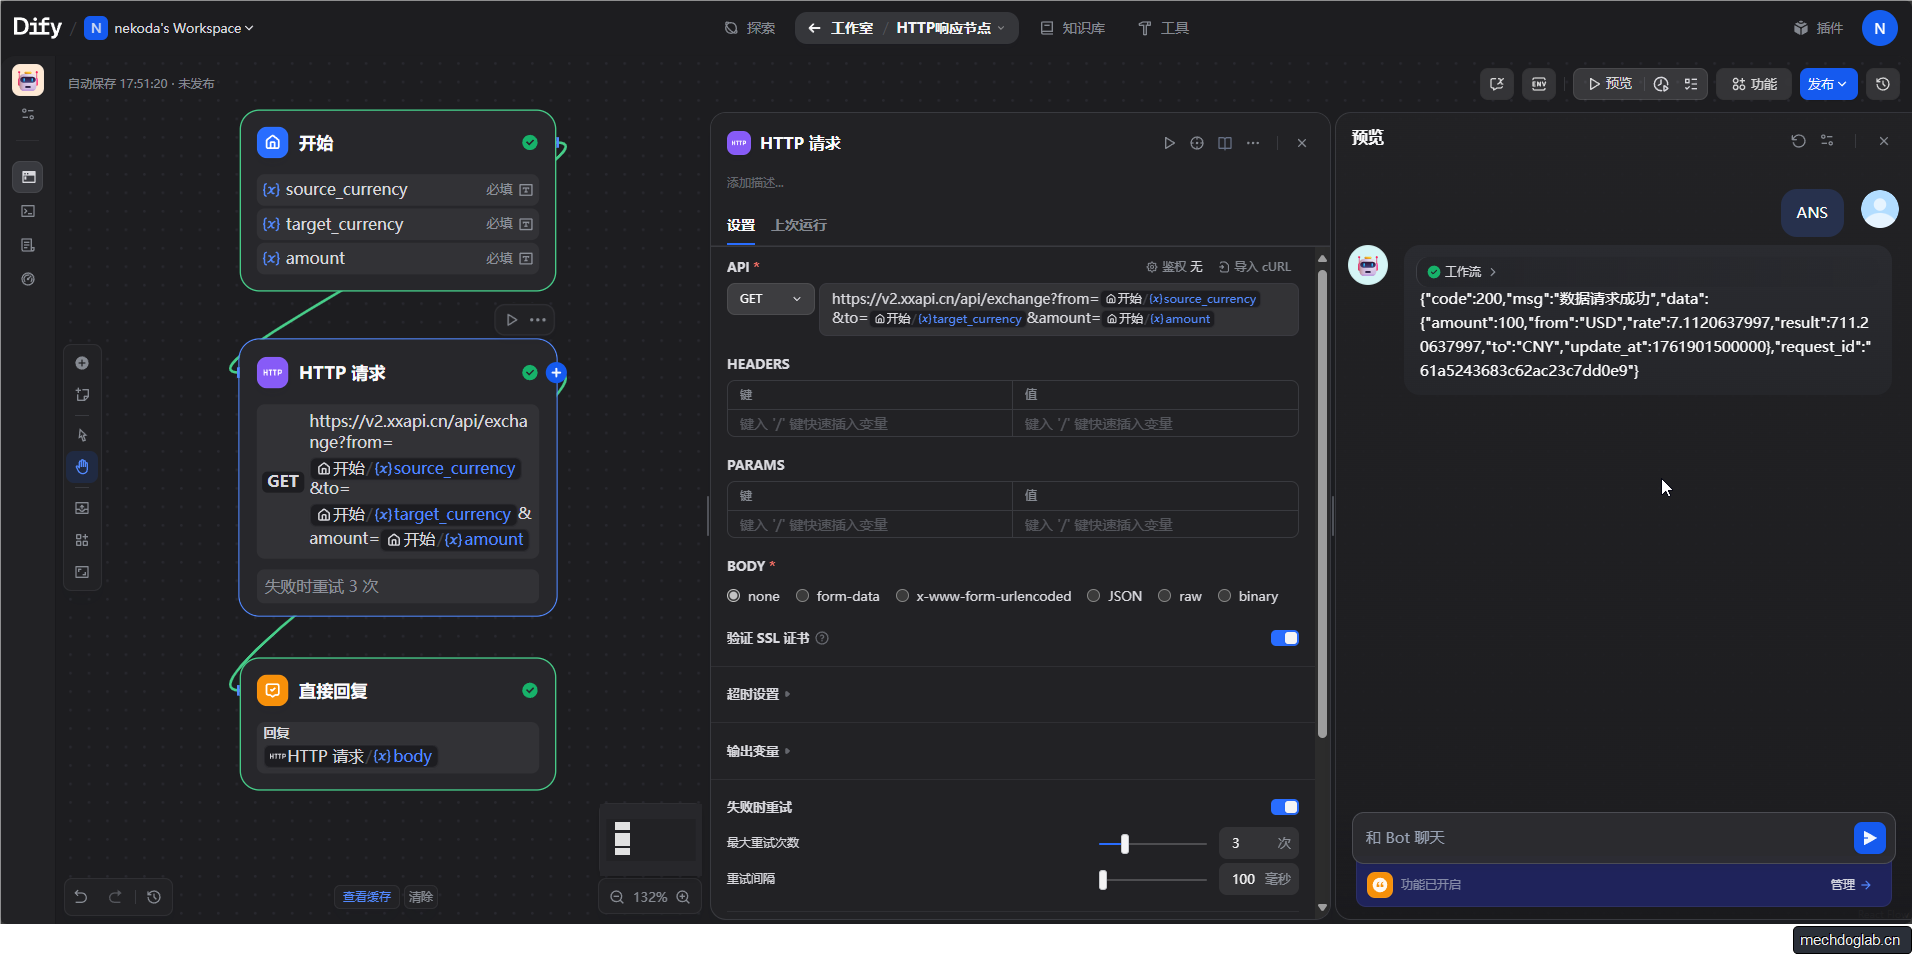Toggle SSL certificate verification switch

click(x=1284, y=638)
